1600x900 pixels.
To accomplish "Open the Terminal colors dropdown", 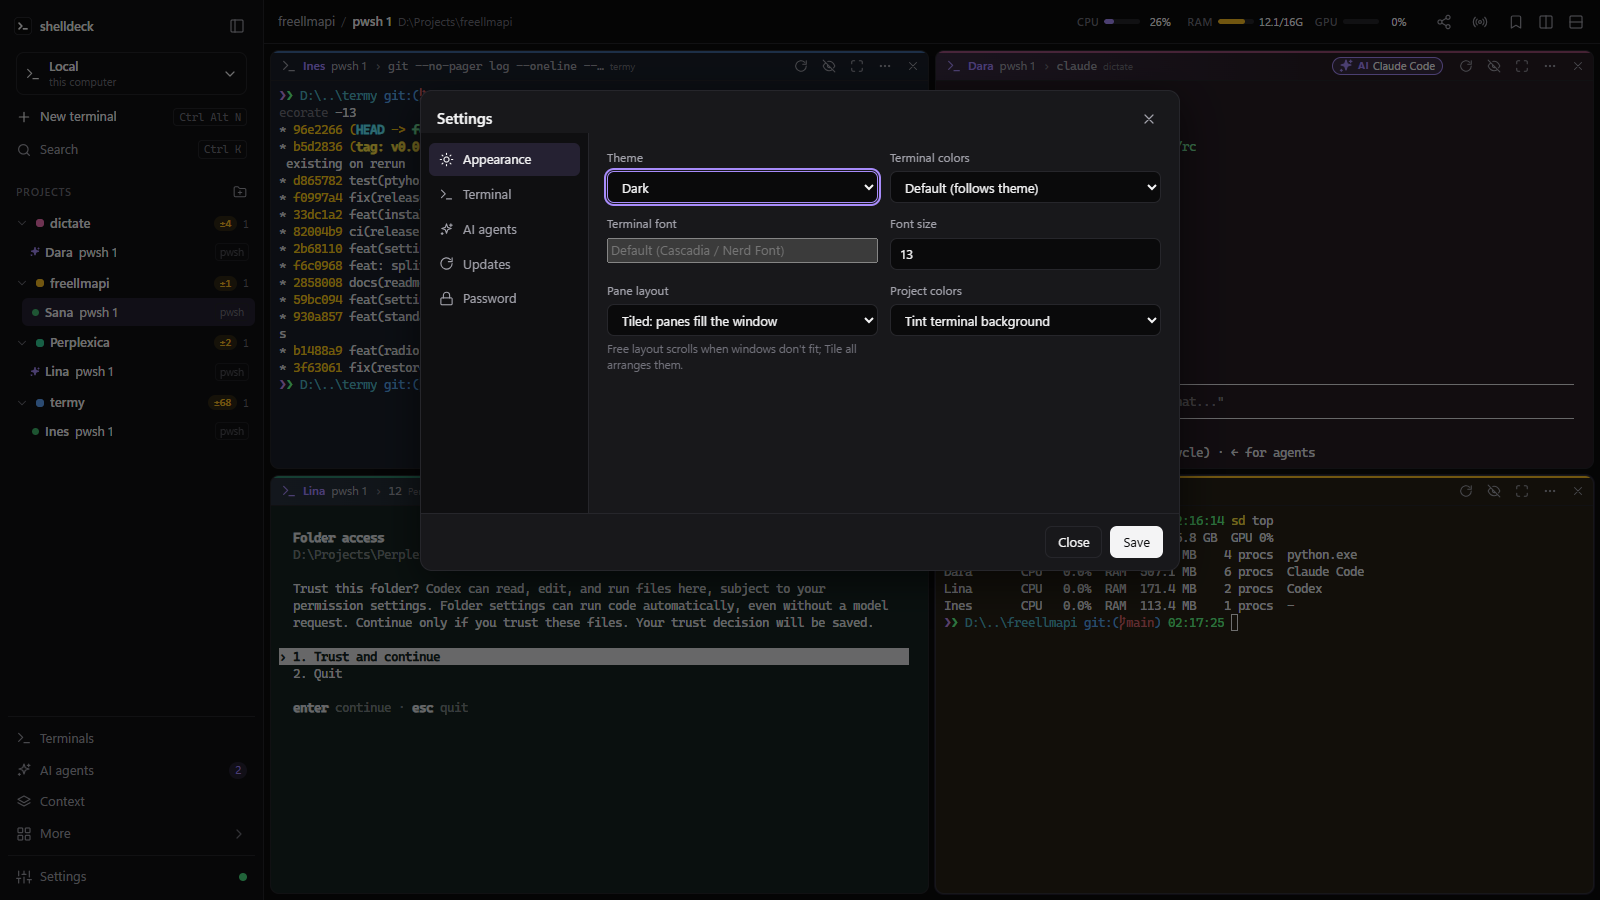I will (1025, 187).
